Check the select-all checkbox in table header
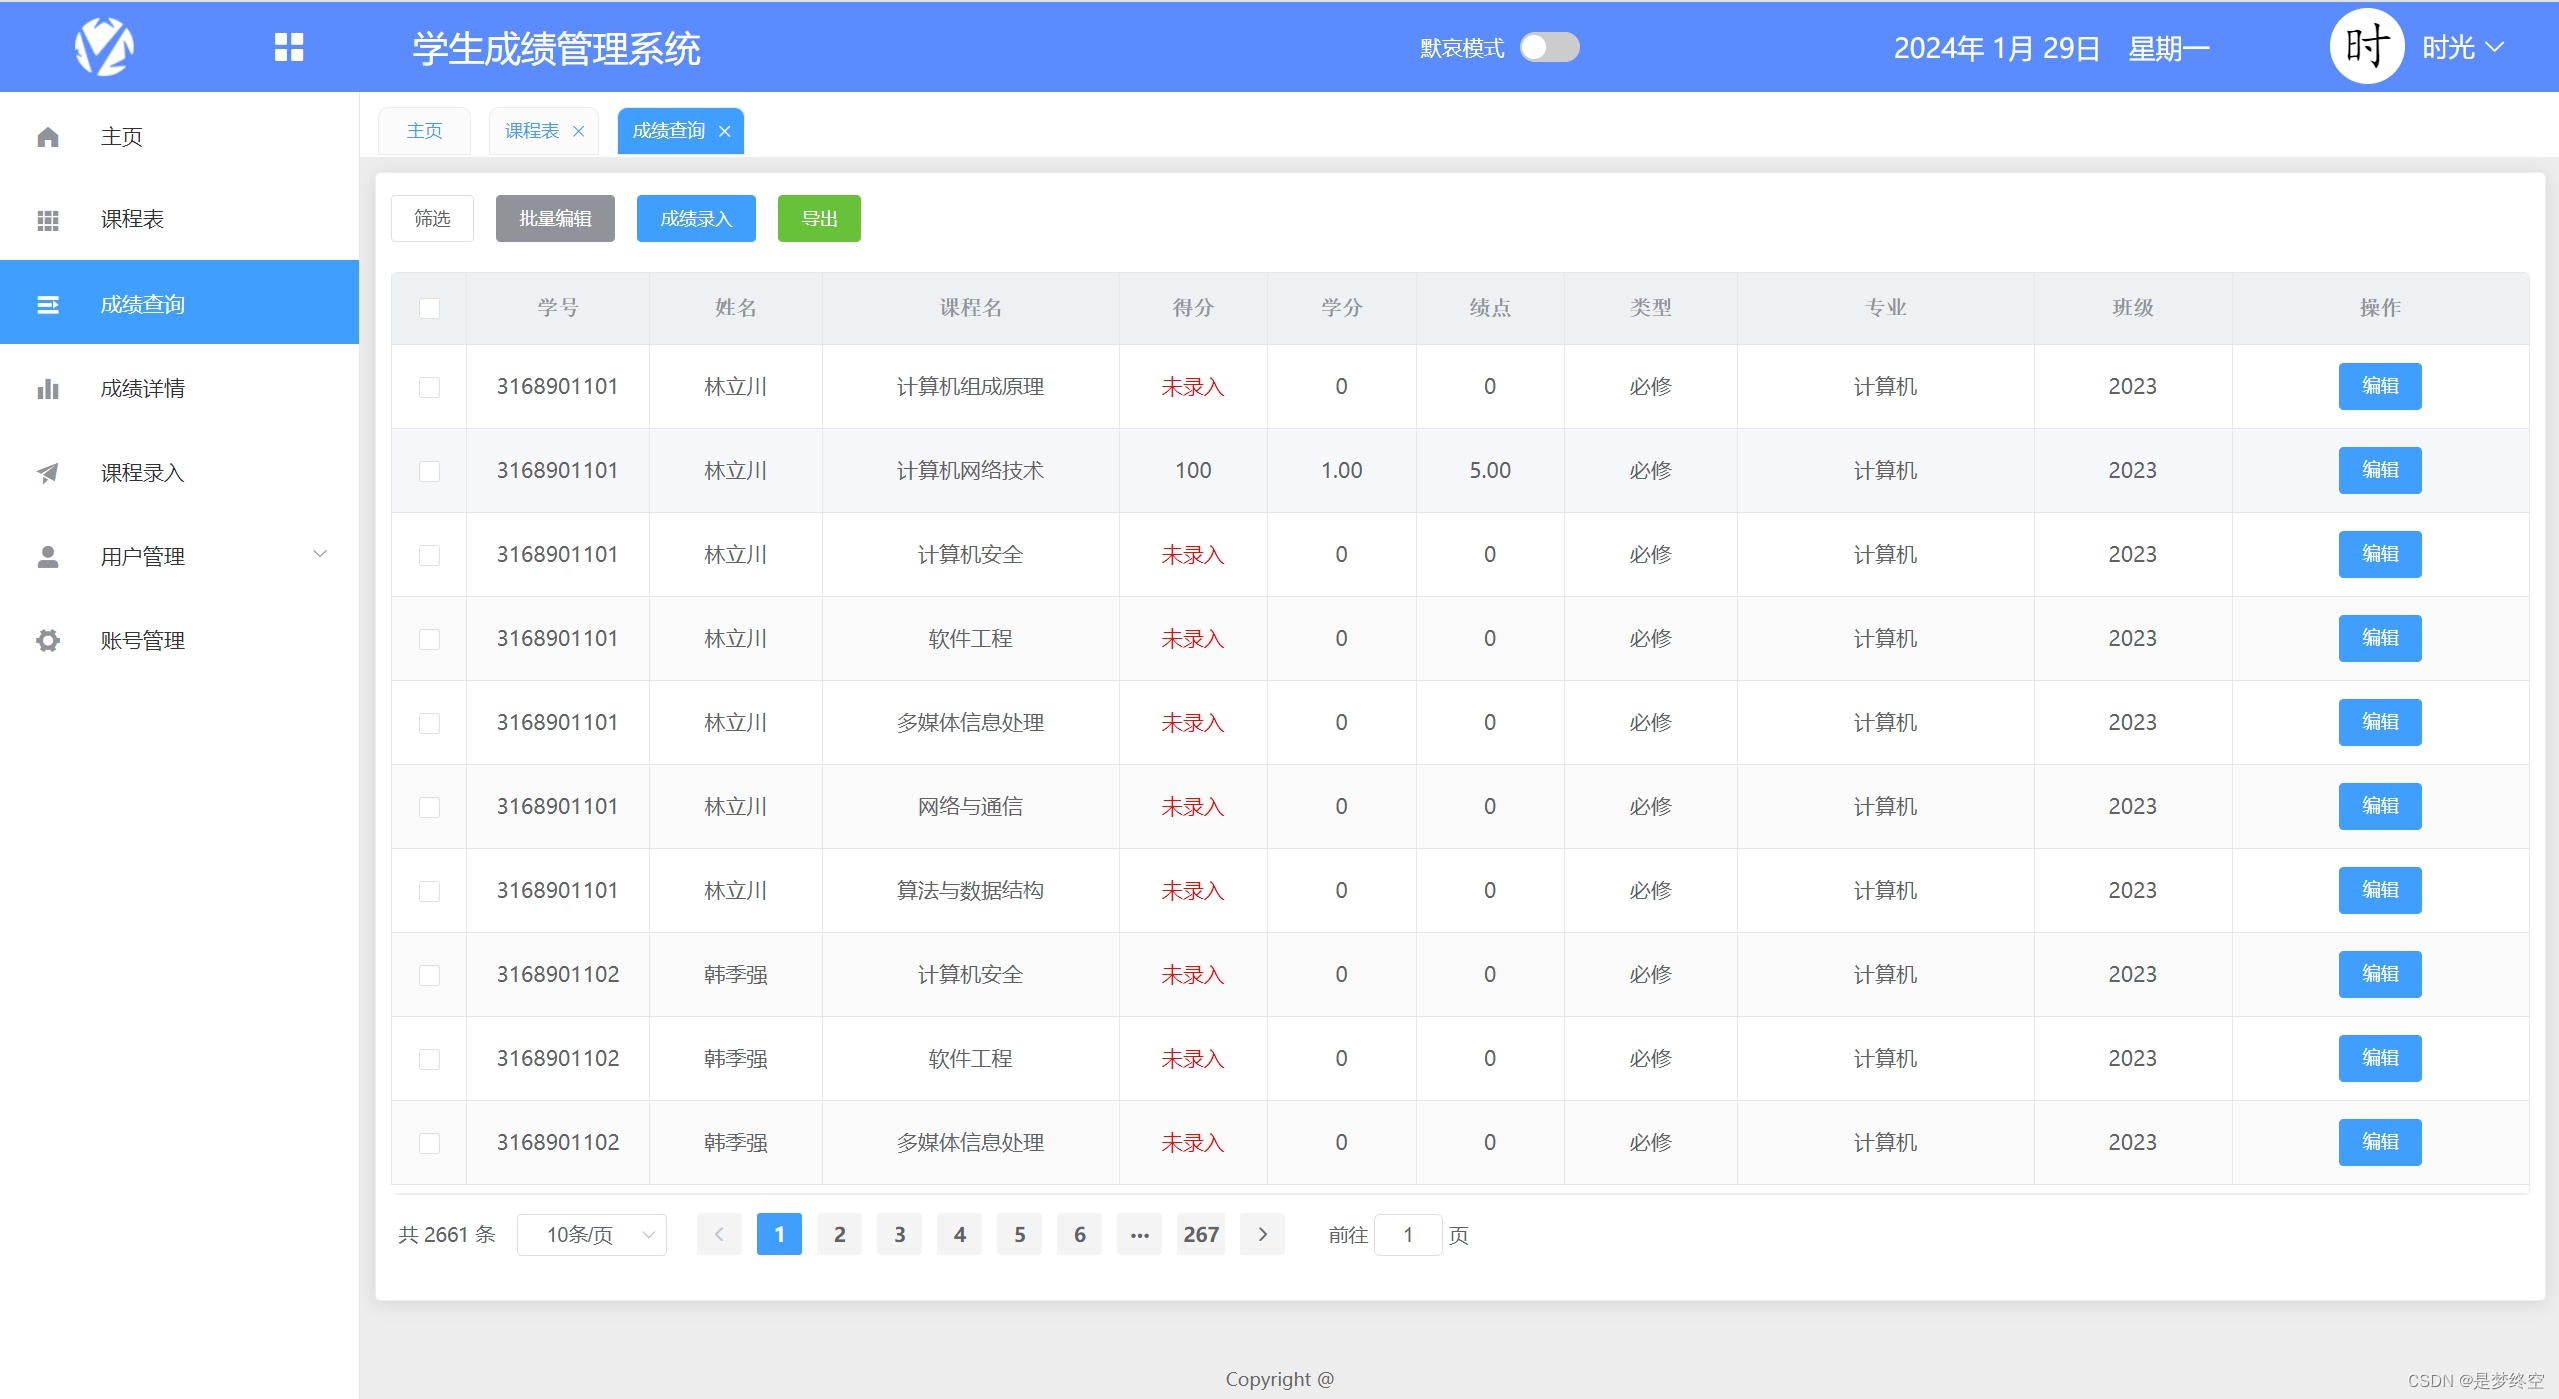This screenshot has height=1399, width=2559. pos(429,308)
